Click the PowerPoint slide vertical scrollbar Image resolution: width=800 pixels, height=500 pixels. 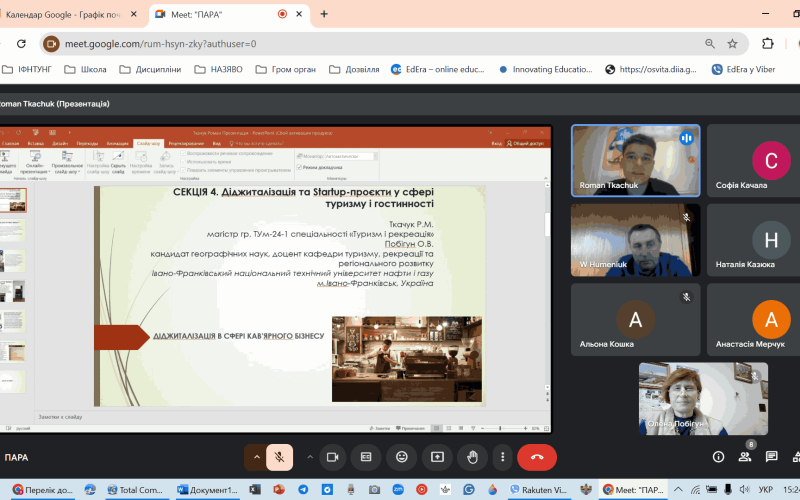547,286
